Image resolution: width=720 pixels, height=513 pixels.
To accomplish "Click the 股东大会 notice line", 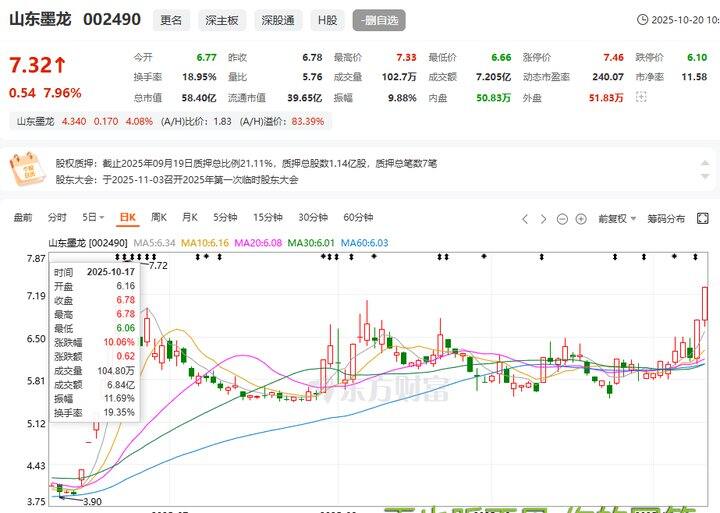I will 177,180.
